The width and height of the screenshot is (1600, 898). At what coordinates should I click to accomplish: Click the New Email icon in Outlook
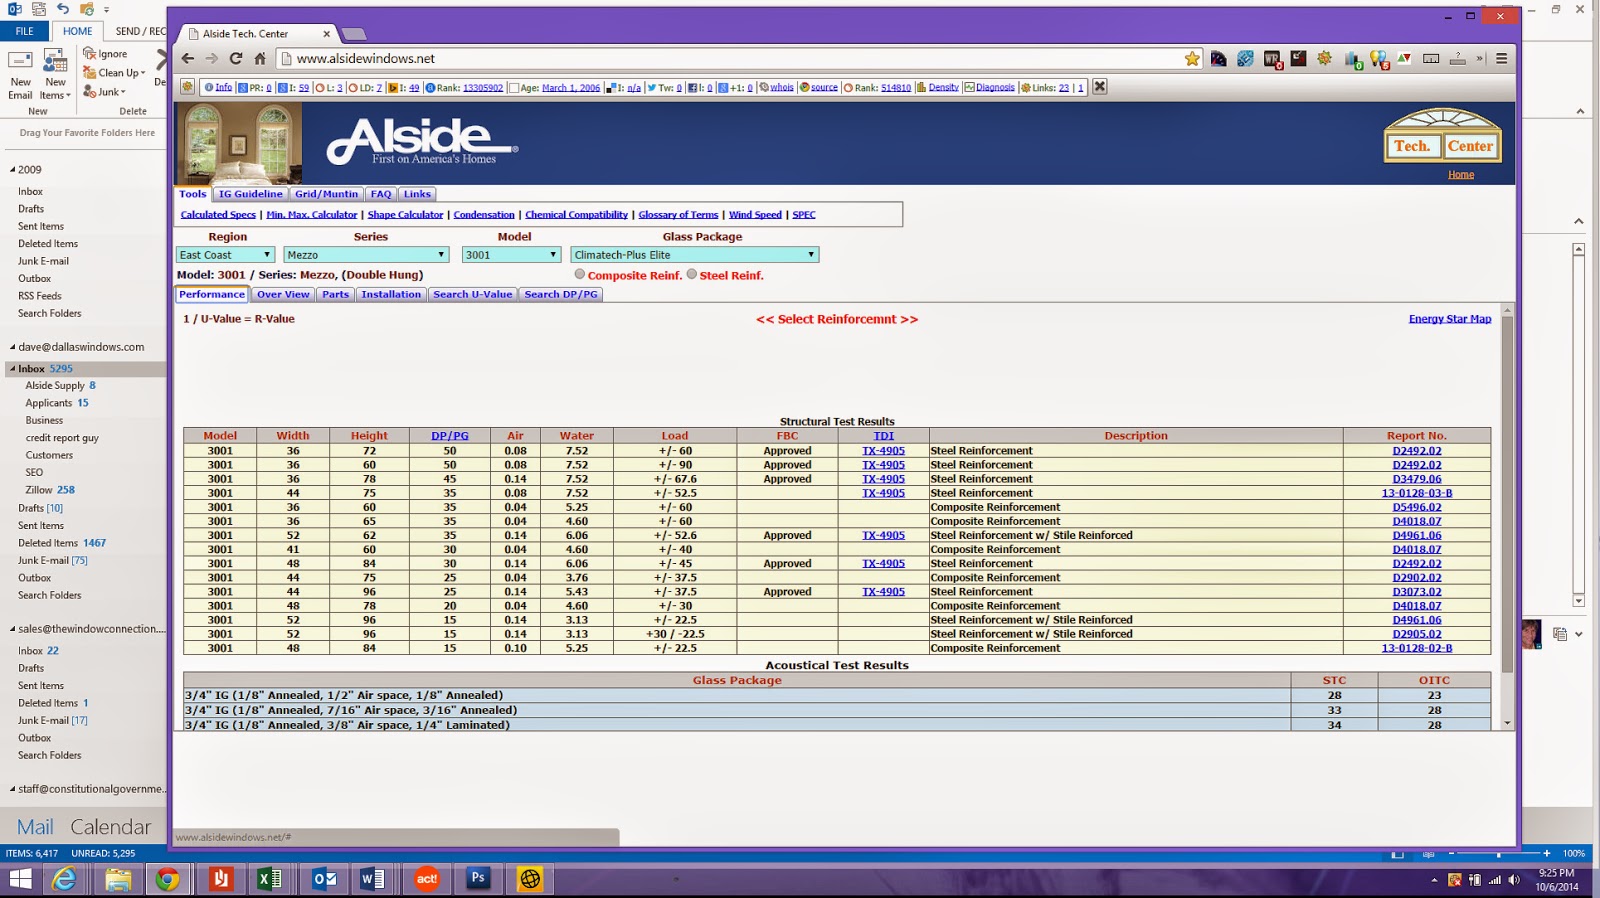coord(20,74)
